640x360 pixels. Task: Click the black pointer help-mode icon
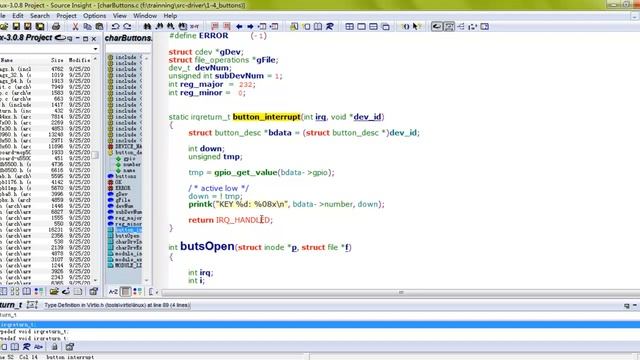416,27
